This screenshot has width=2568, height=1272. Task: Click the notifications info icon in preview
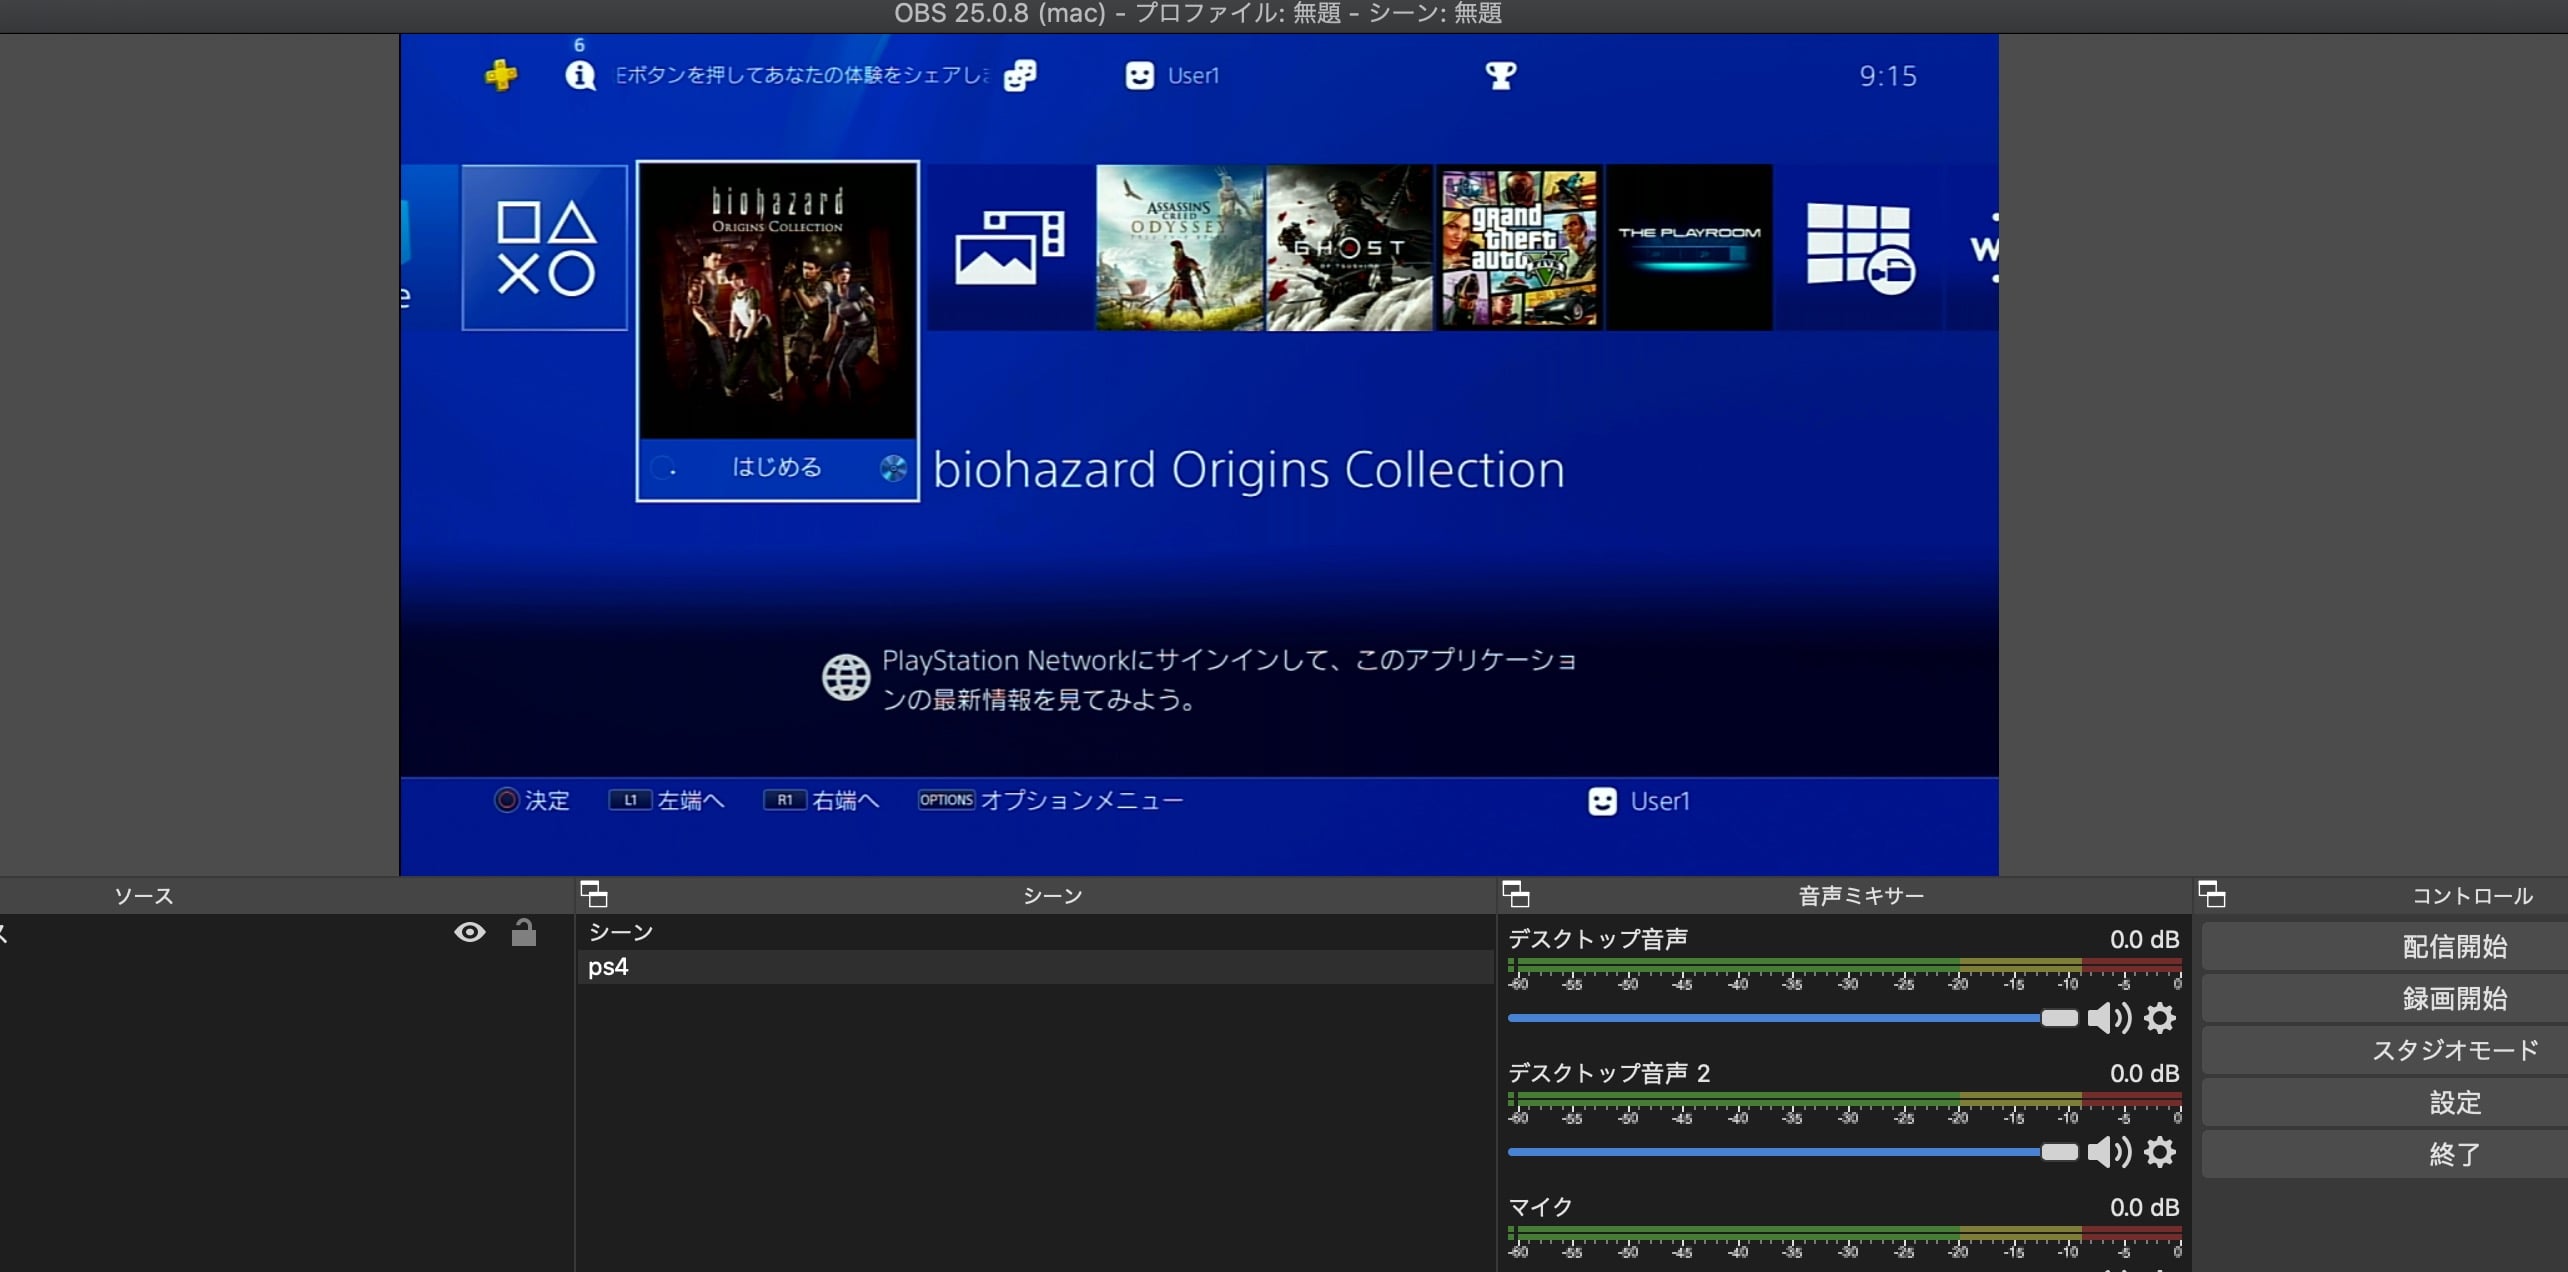(580, 76)
